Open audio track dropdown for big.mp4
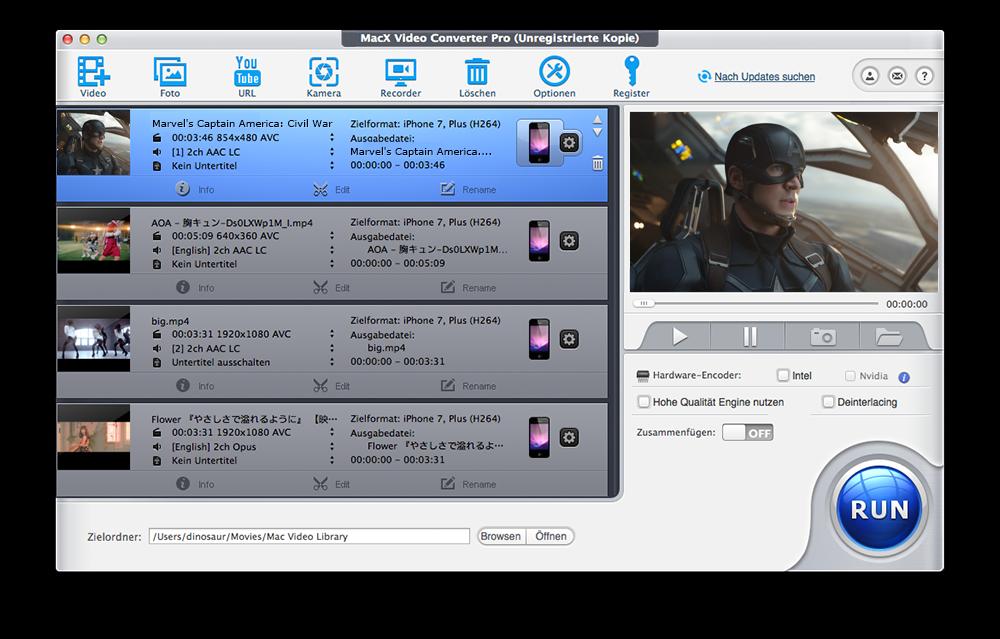The height and width of the screenshot is (639, 1000). pos(332,348)
